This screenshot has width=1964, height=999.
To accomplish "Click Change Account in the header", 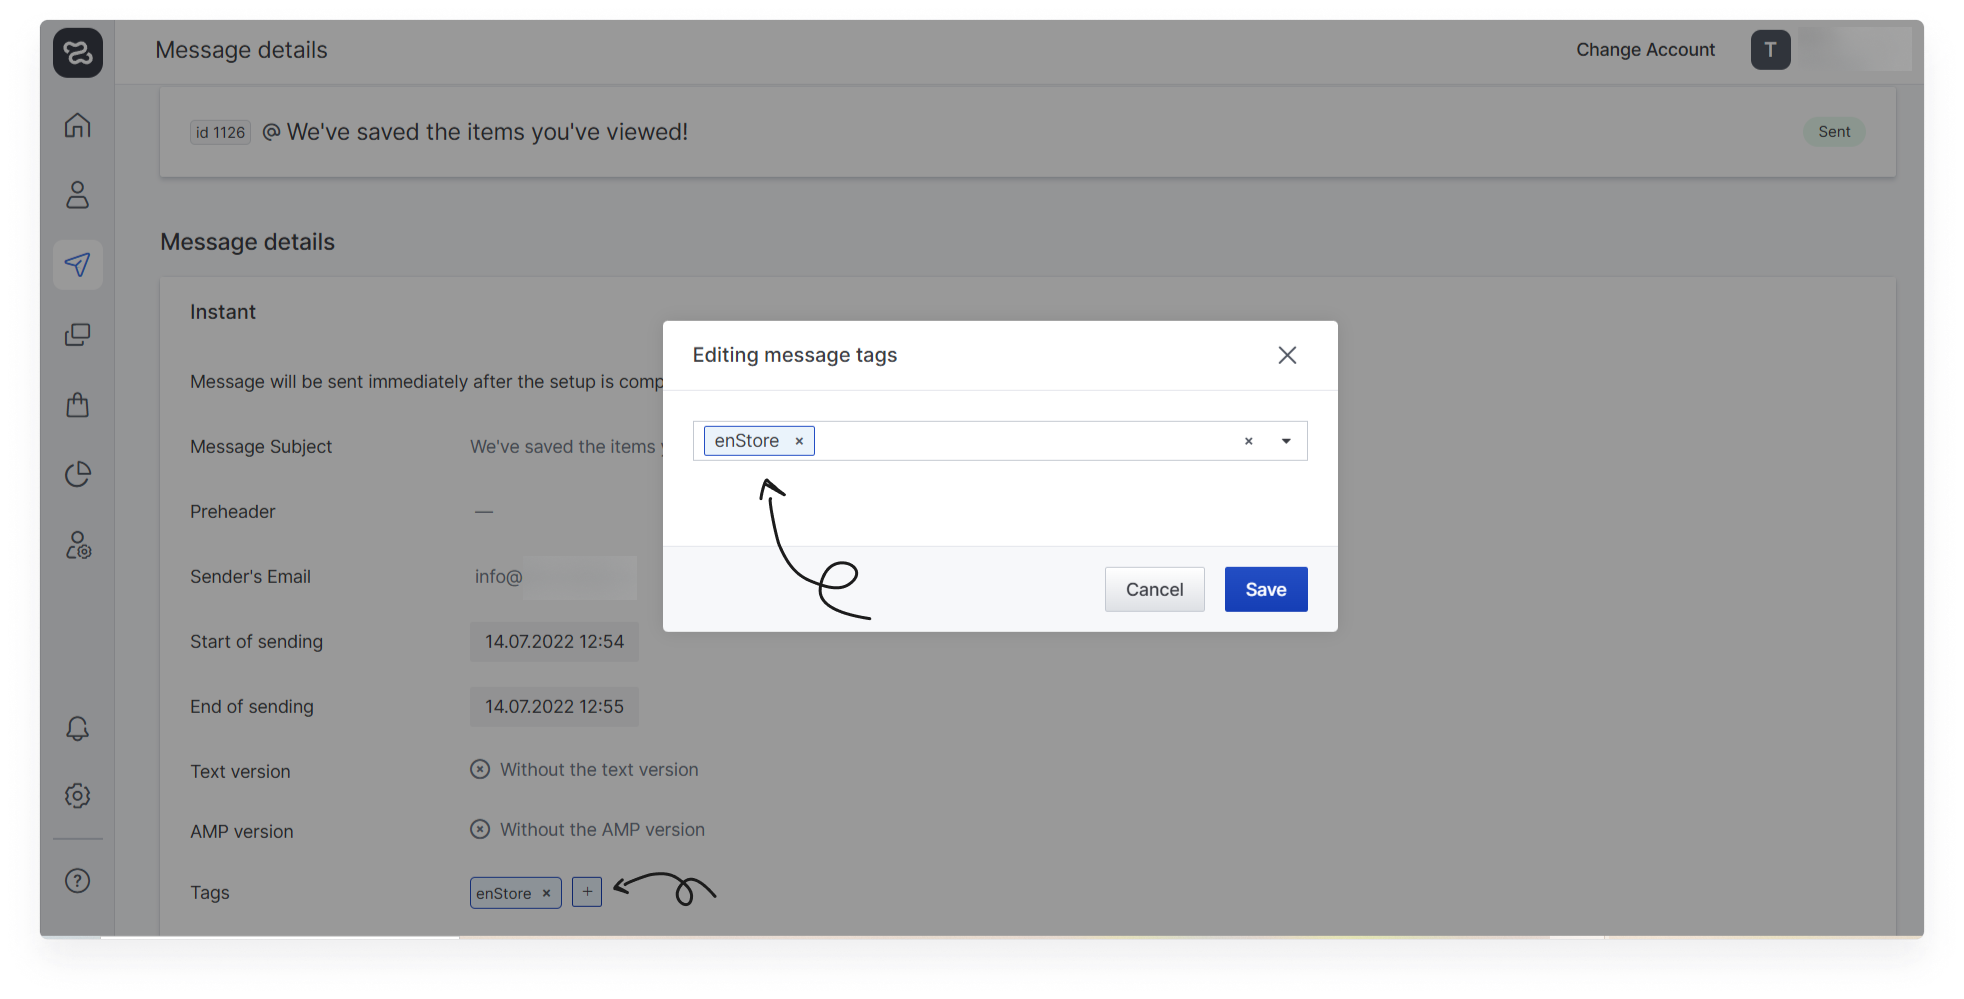I will (1645, 50).
